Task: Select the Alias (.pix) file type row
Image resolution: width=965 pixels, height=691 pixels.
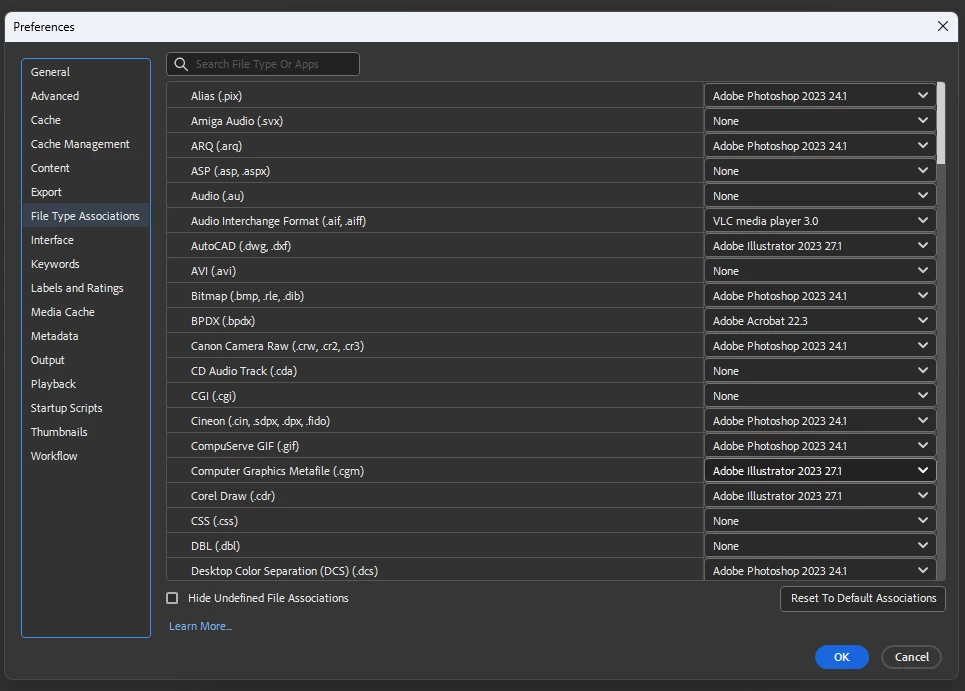Action: 434,95
